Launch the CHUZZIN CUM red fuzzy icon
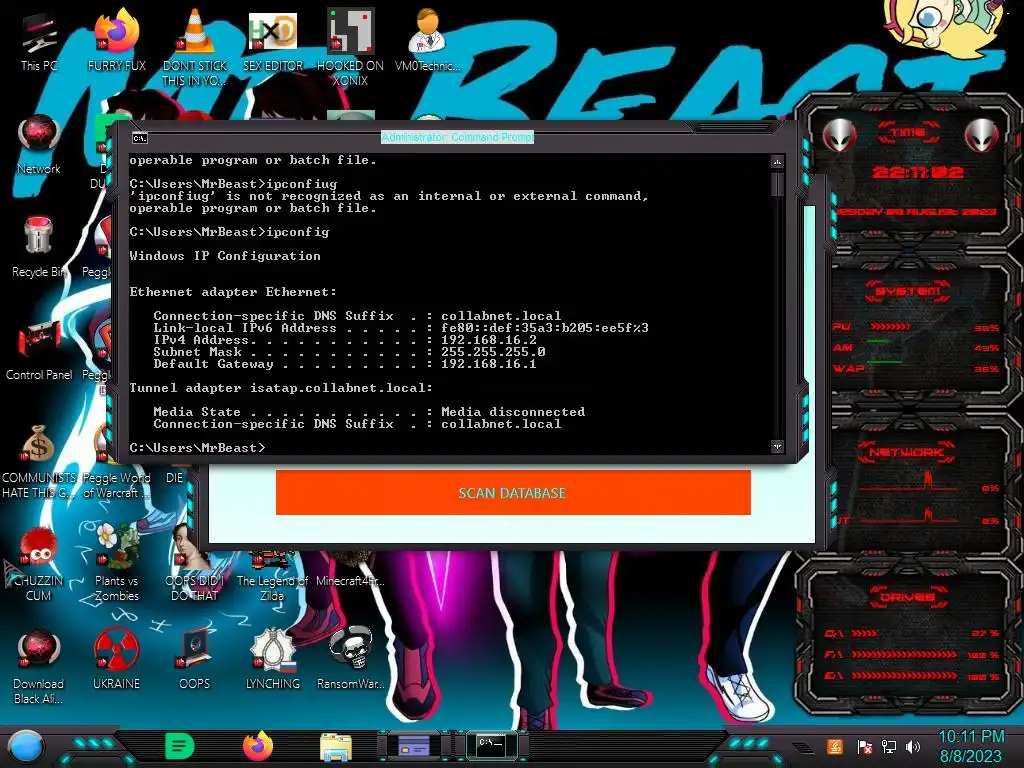Image resolution: width=1024 pixels, height=768 pixels. point(39,564)
